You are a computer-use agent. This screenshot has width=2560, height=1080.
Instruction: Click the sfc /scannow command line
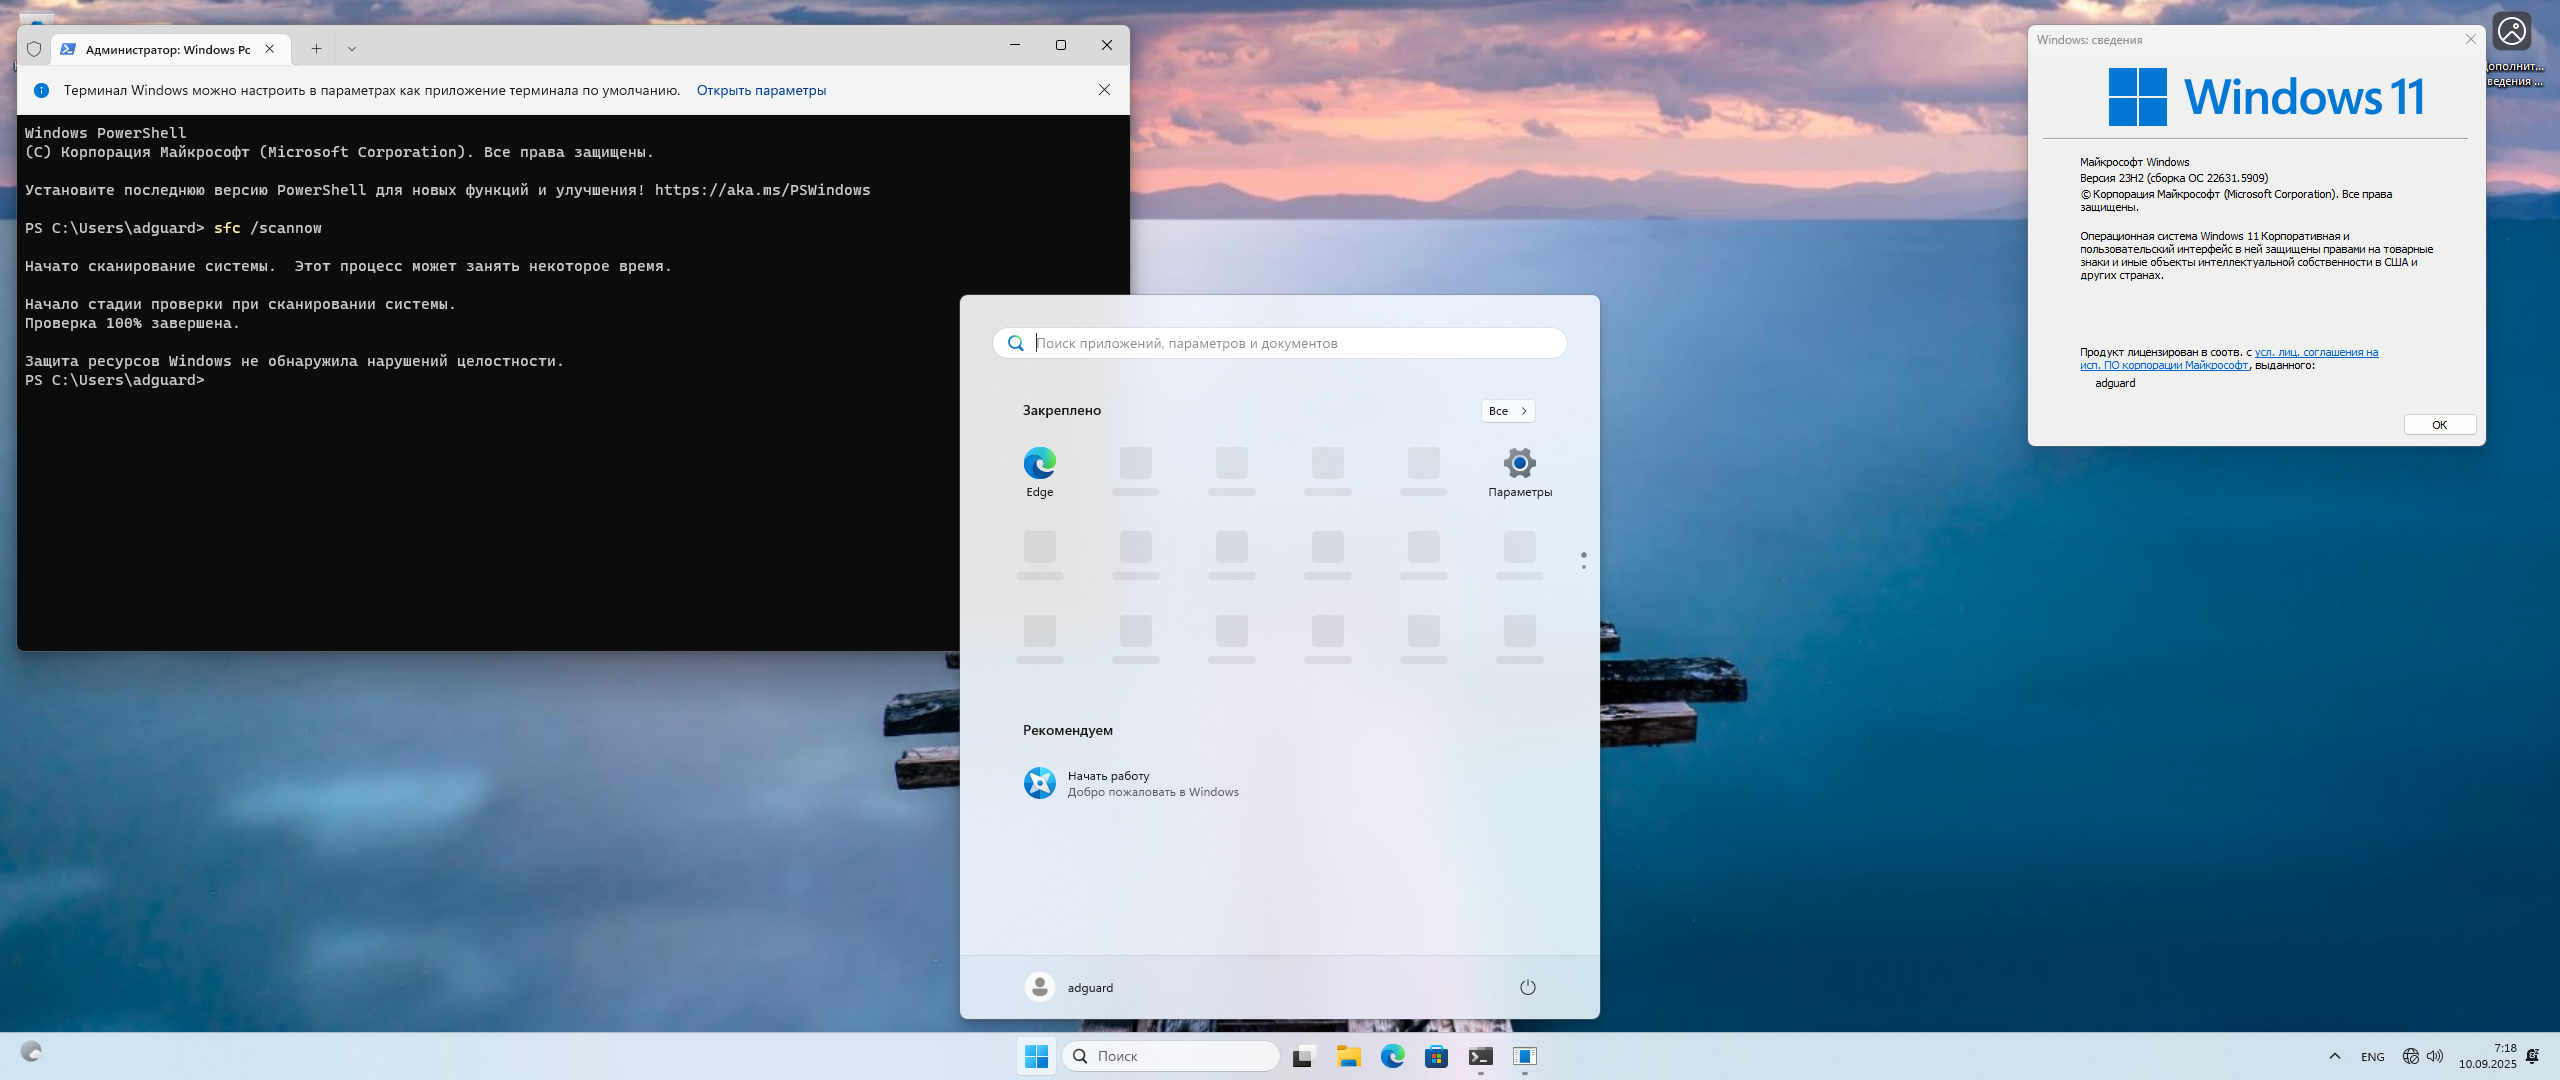coord(267,228)
